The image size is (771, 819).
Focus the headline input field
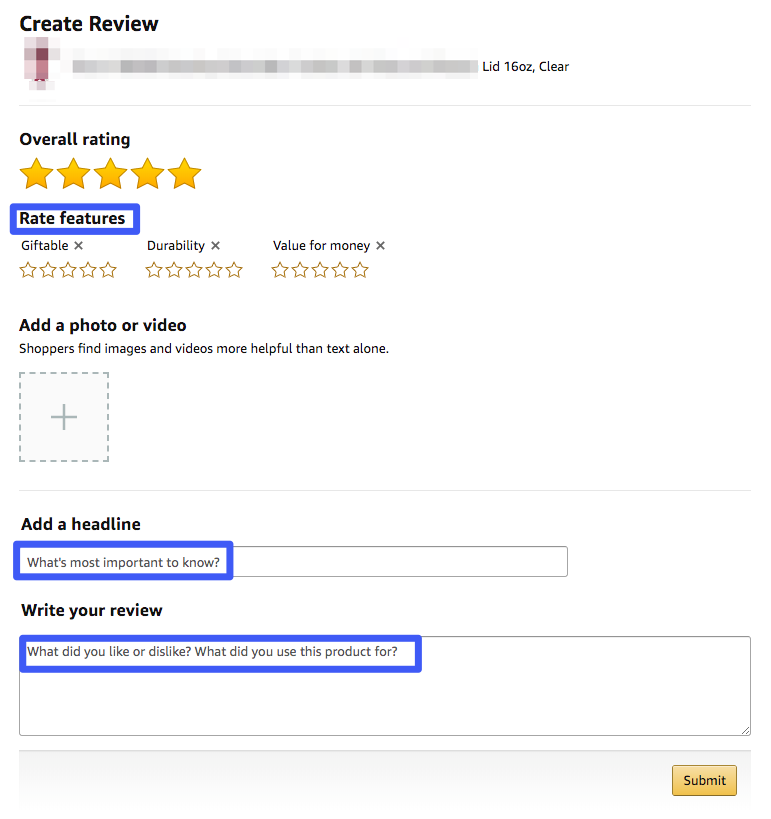294,561
